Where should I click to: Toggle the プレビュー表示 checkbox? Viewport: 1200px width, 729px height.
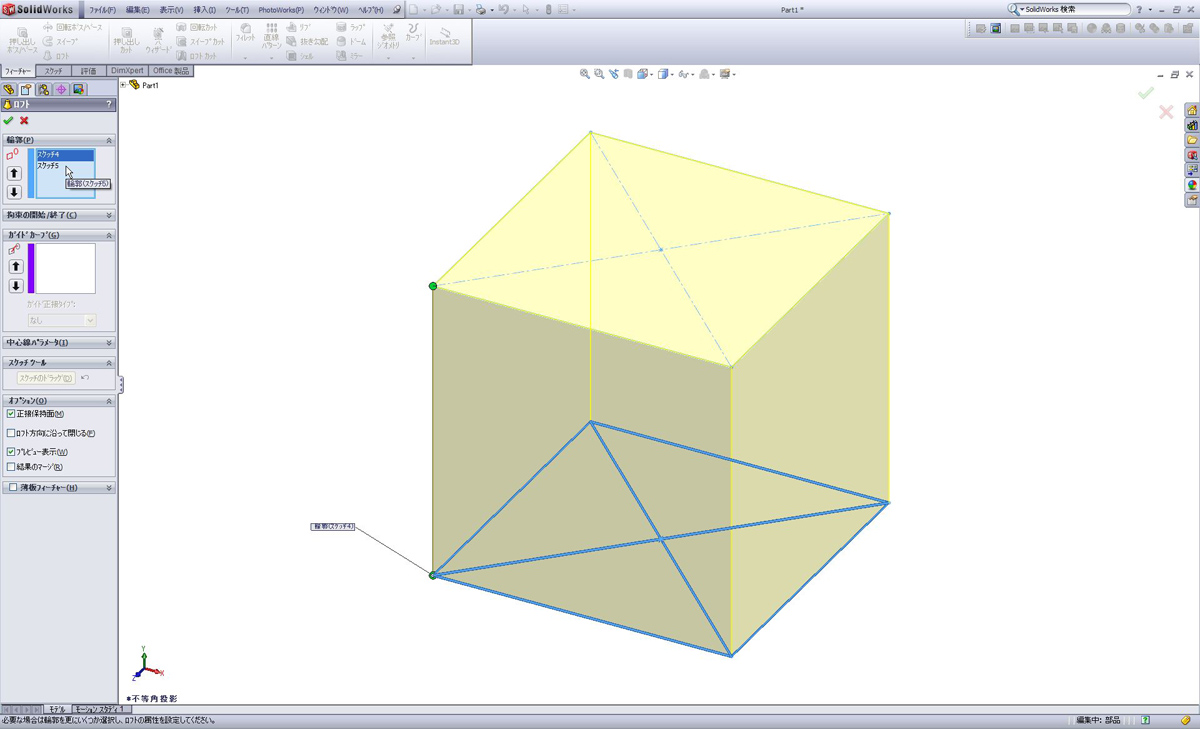pyautogui.click(x=12, y=452)
